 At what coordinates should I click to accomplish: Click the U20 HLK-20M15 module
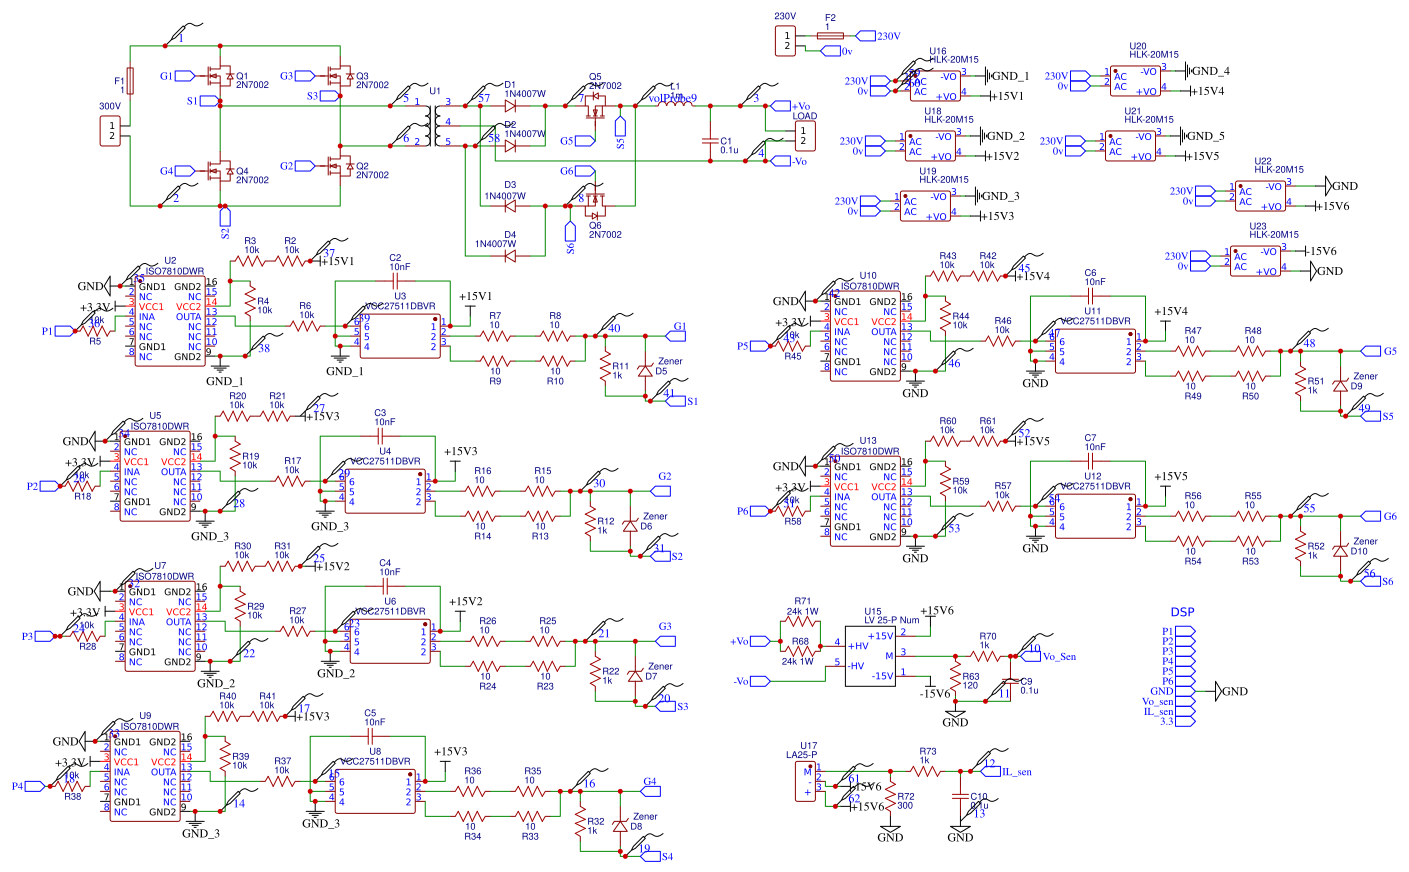(x=1135, y=82)
